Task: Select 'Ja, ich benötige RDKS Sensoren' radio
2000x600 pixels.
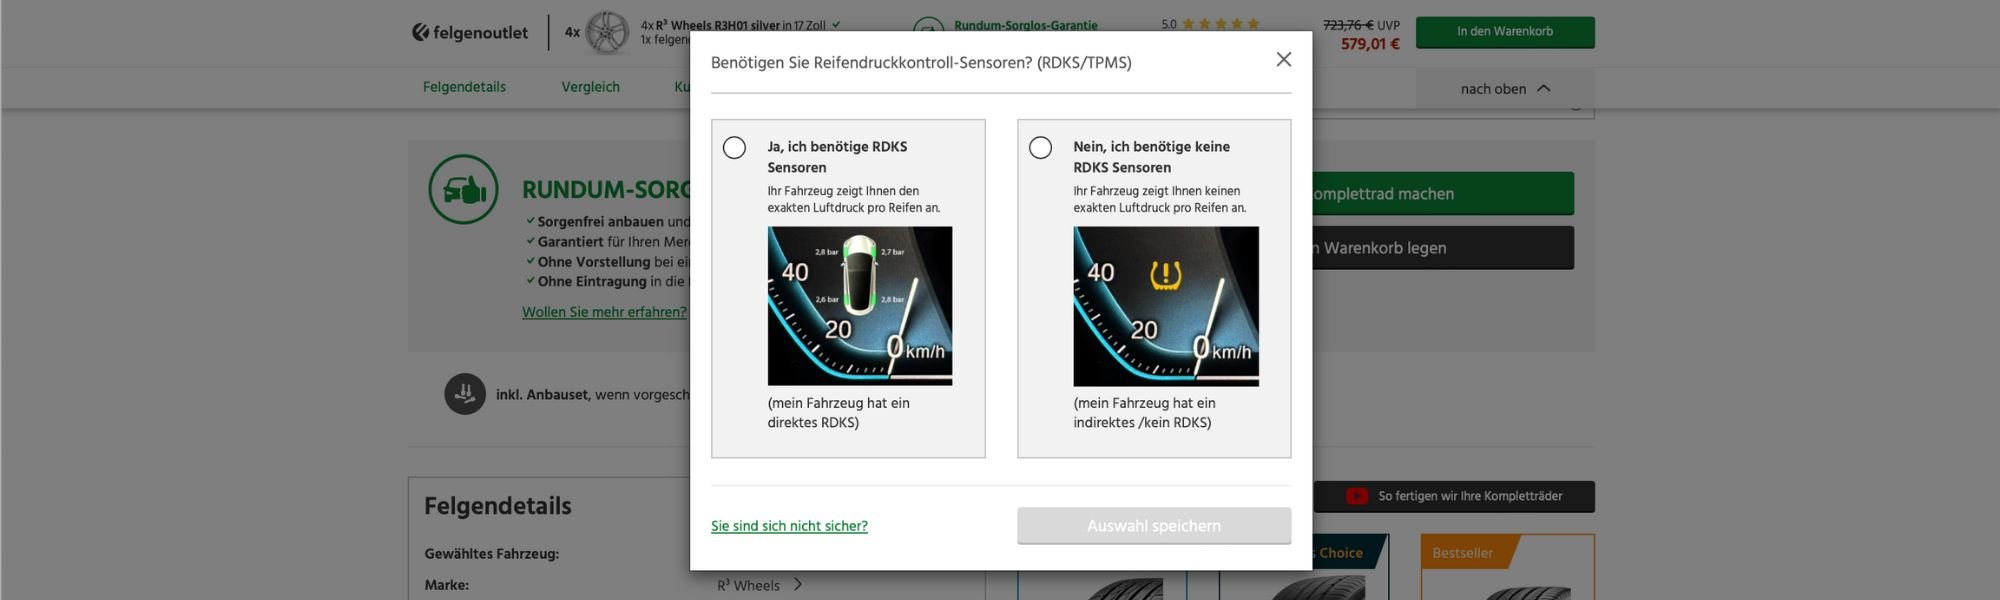Action: (734, 148)
